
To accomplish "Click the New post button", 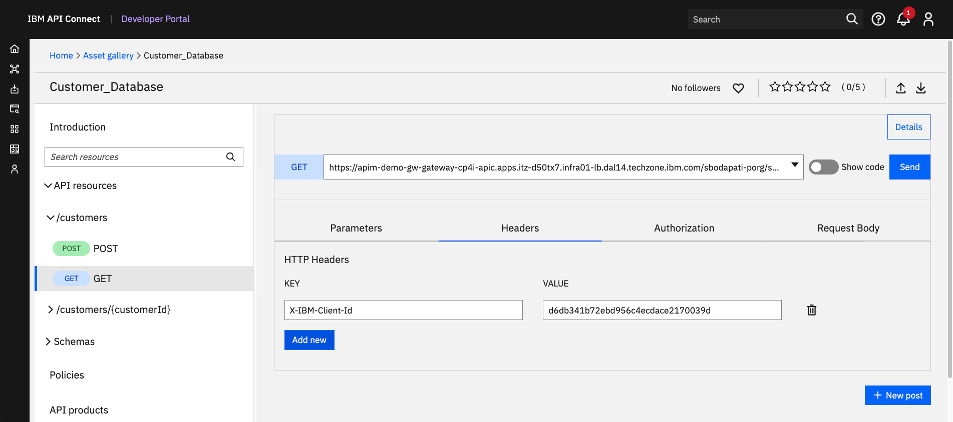I will click(x=898, y=395).
